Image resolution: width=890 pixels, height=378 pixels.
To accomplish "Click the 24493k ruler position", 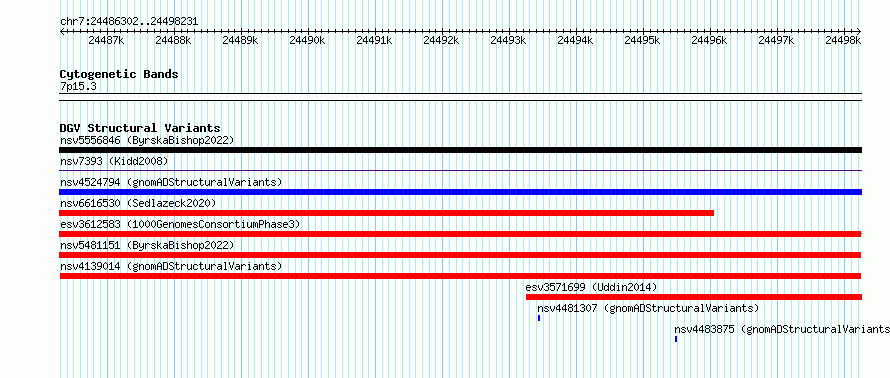I will [x=508, y=40].
